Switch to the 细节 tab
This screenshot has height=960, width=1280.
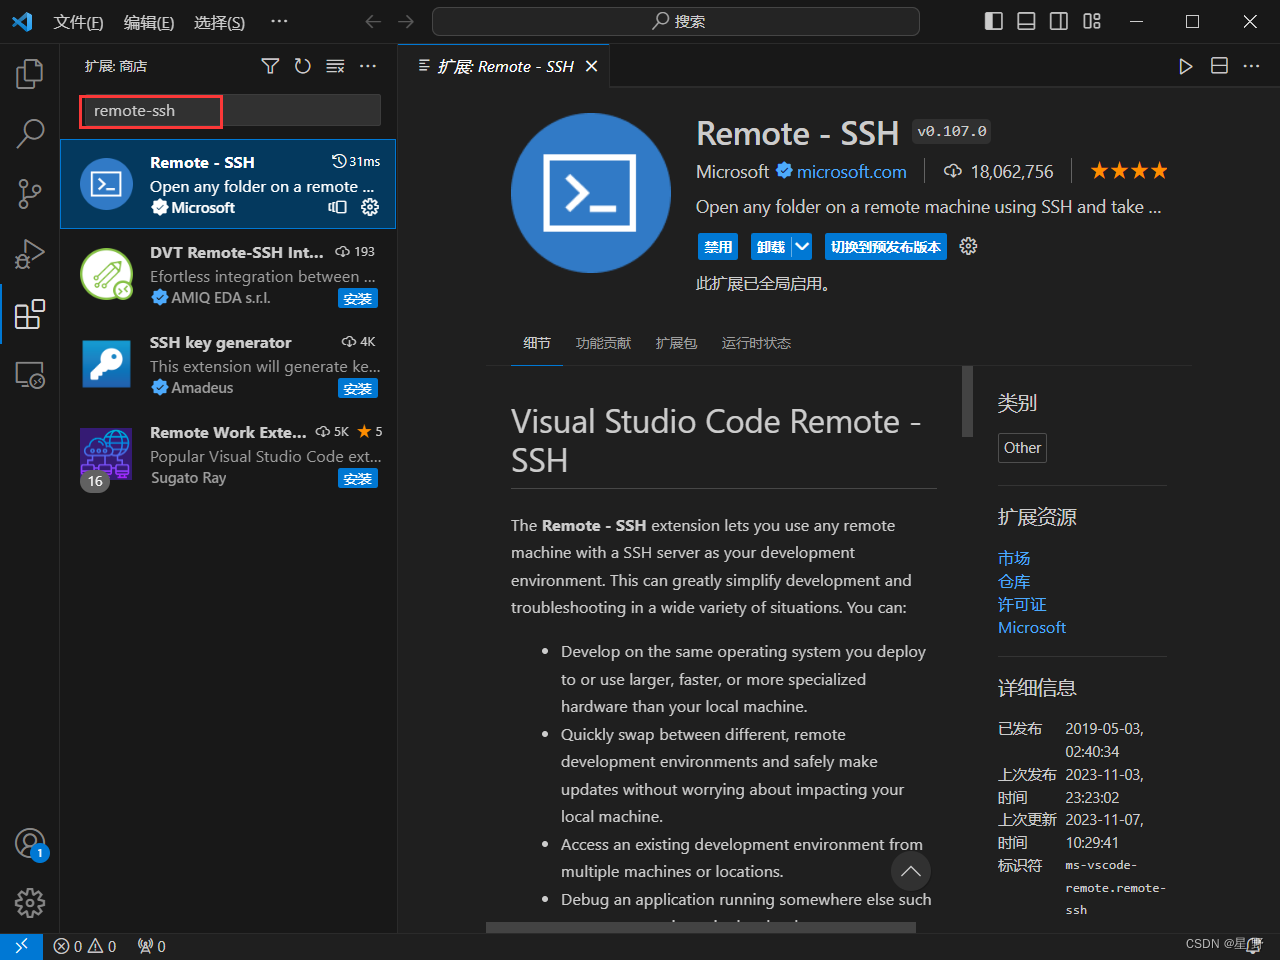537,343
